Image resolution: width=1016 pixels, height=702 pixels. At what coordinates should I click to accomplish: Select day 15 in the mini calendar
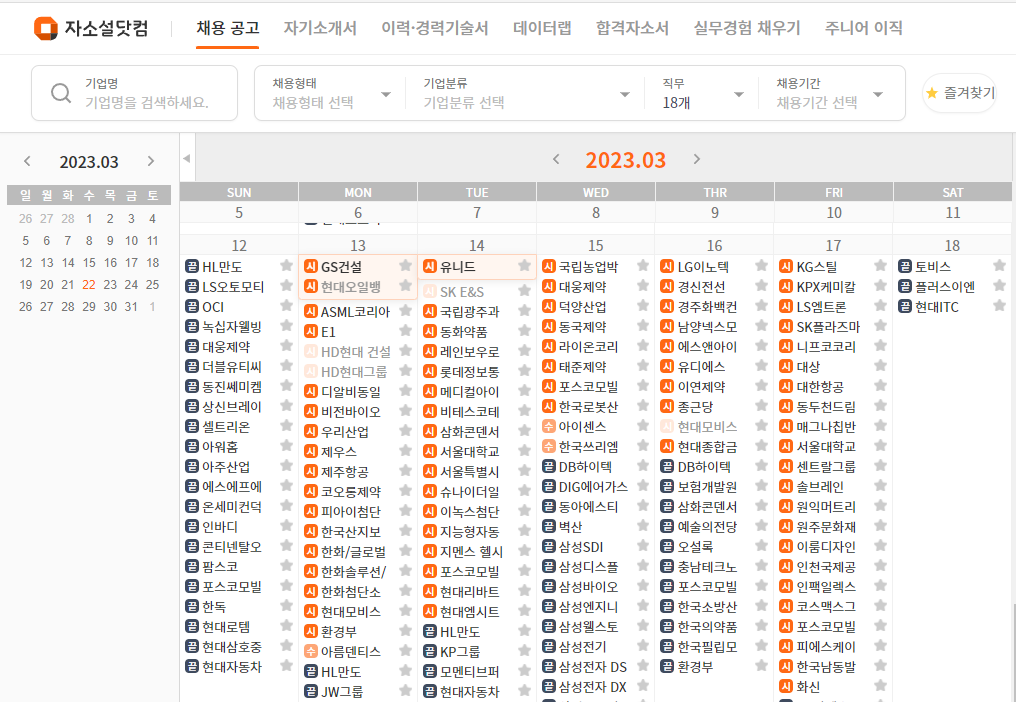tap(89, 263)
